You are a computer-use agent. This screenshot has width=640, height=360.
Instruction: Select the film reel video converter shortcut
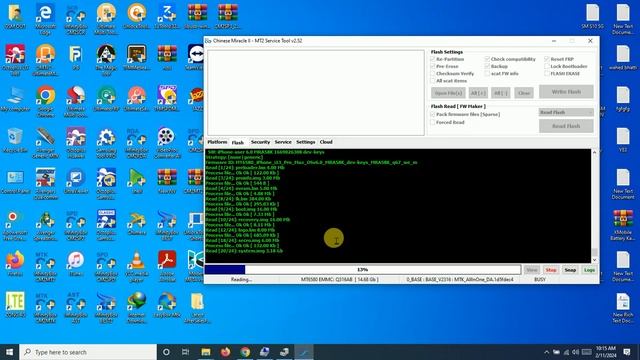pos(167,143)
